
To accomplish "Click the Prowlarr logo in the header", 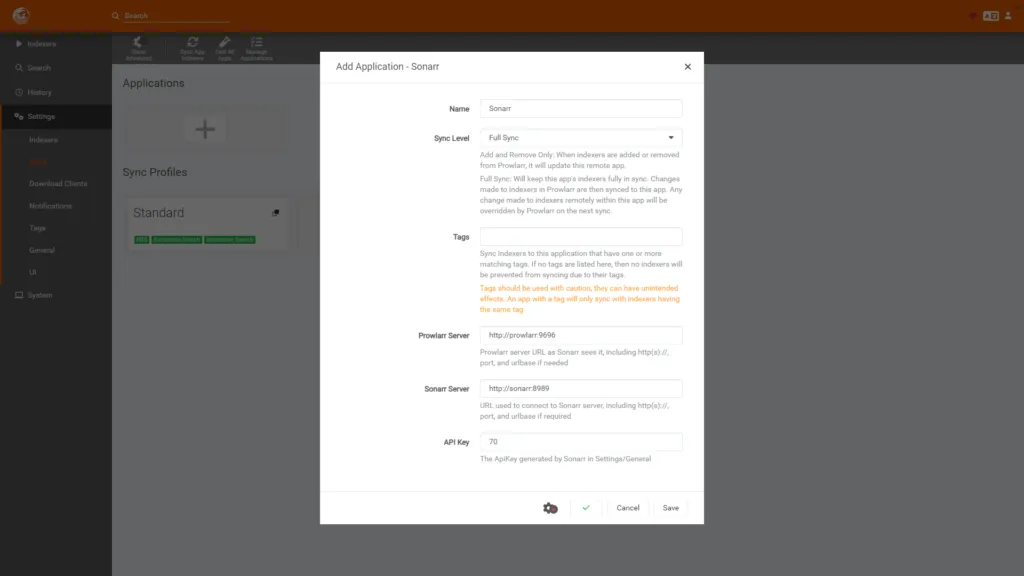I will pyautogui.click(x=21, y=16).
